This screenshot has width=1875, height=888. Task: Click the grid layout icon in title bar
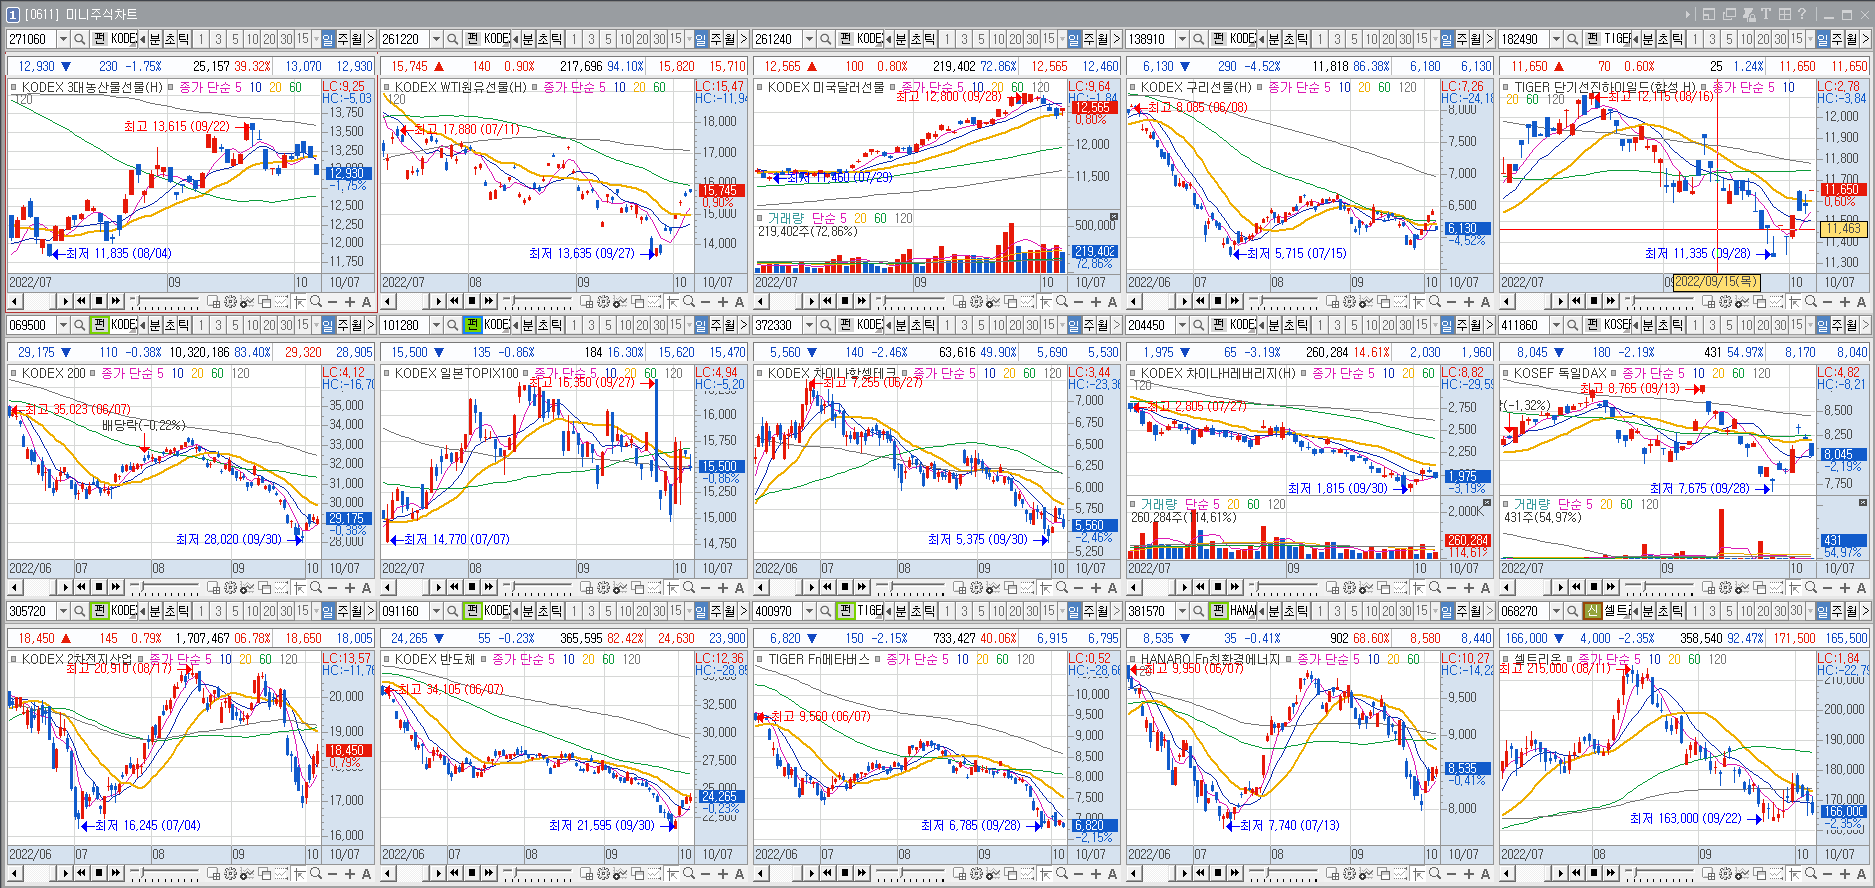[x=1785, y=14]
